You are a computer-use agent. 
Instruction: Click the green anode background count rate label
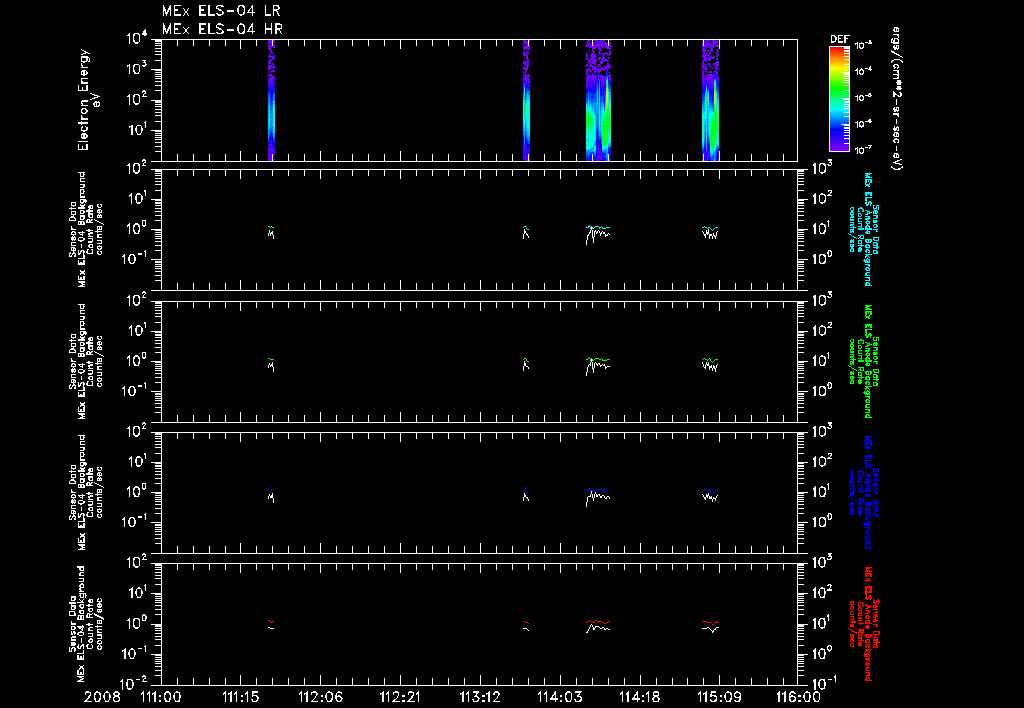point(863,361)
